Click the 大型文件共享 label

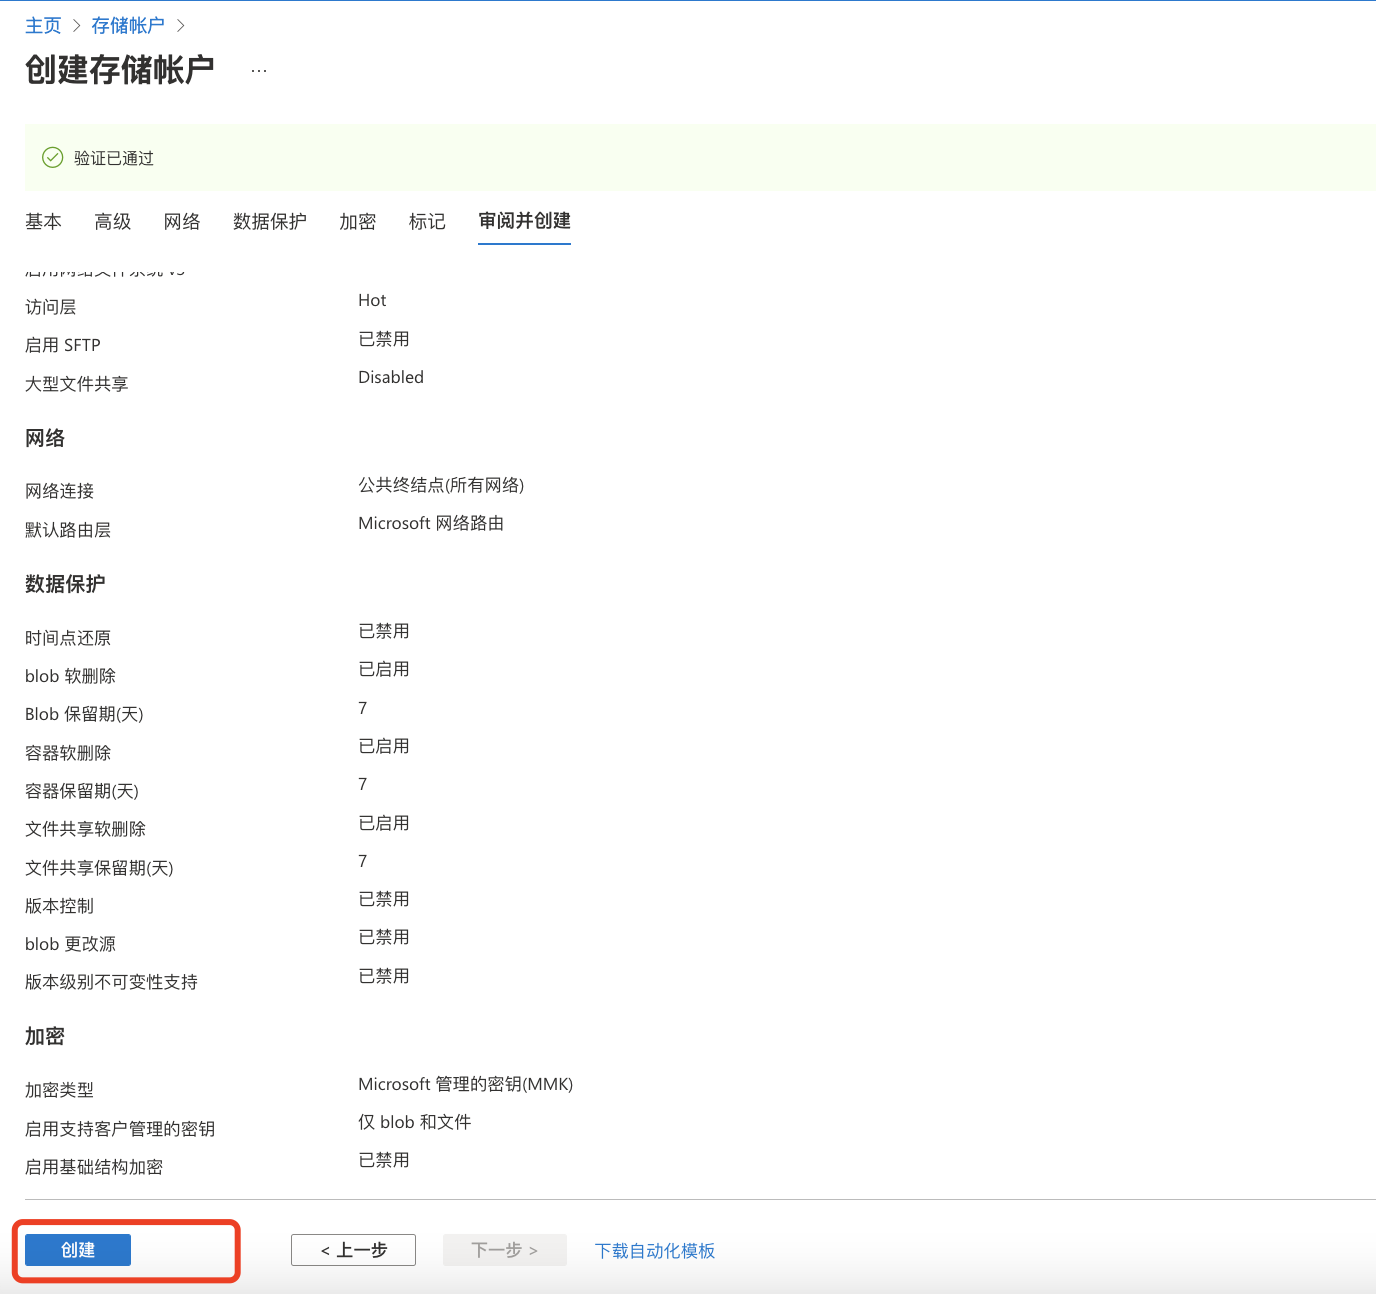coord(76,384)
